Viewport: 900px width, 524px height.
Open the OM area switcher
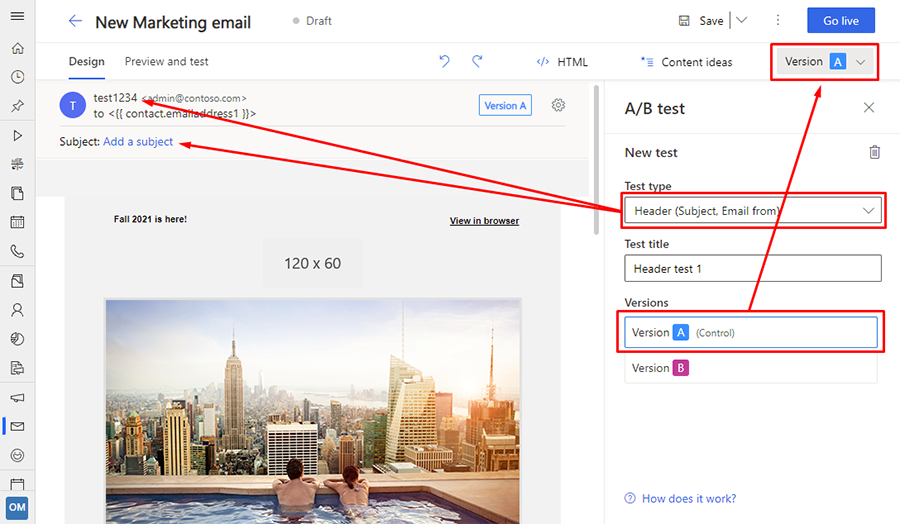click(17, 507)
